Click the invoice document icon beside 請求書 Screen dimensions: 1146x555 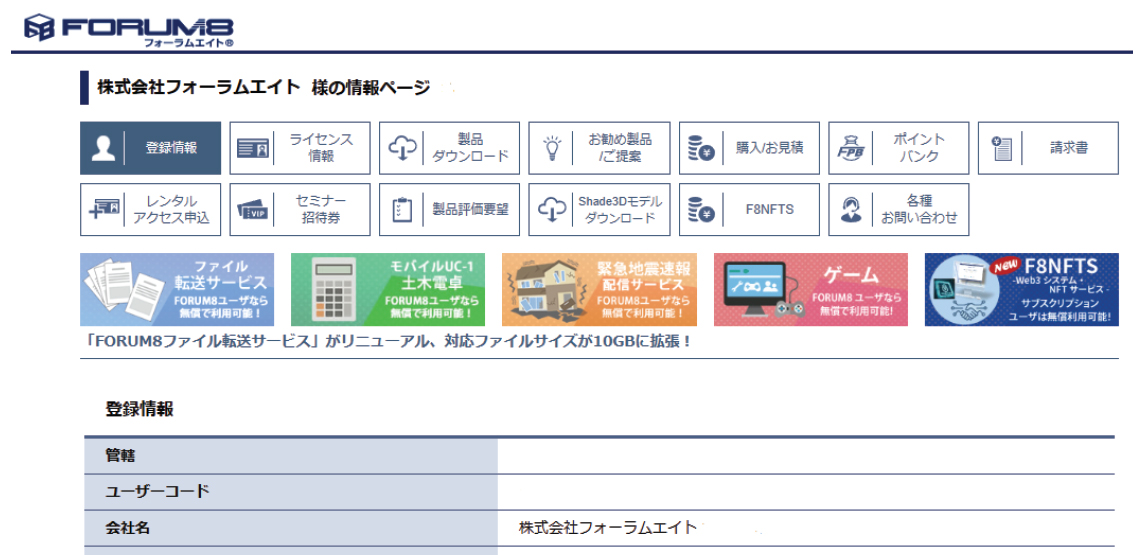(x=1001, y=148)
